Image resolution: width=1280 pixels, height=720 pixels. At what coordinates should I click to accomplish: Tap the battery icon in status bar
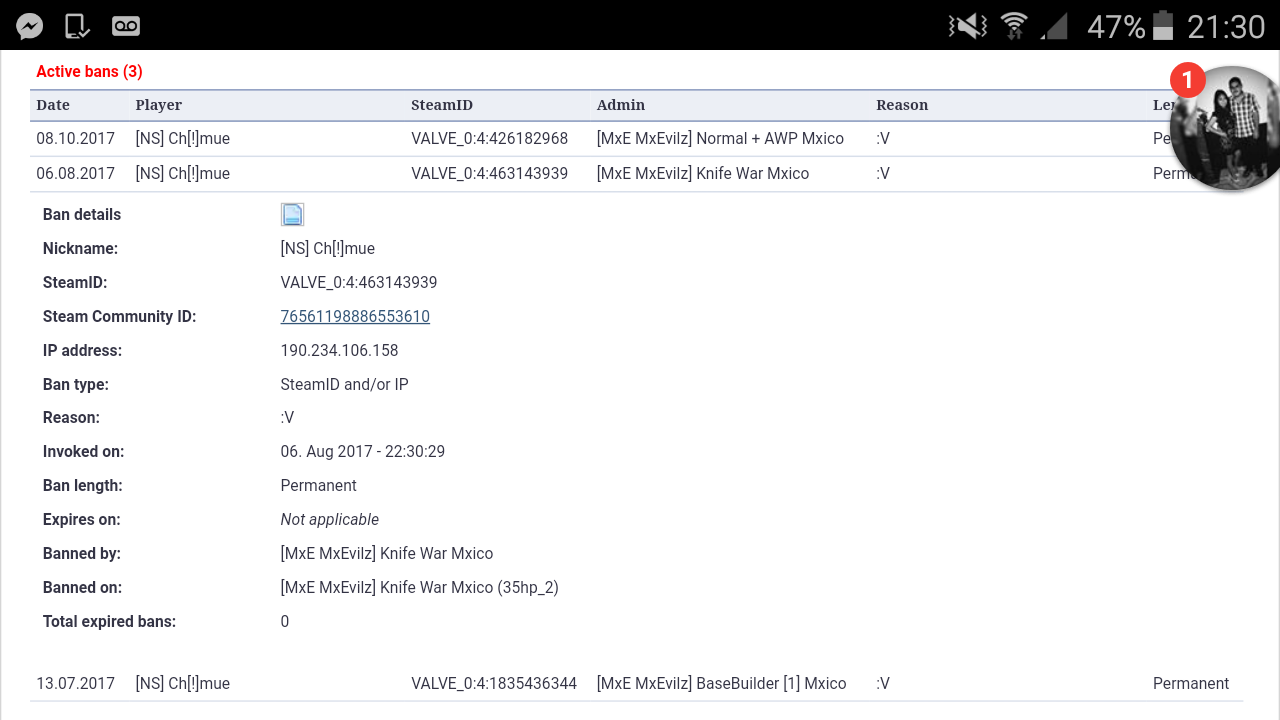pyautogui.click(x=1163, y=26)
